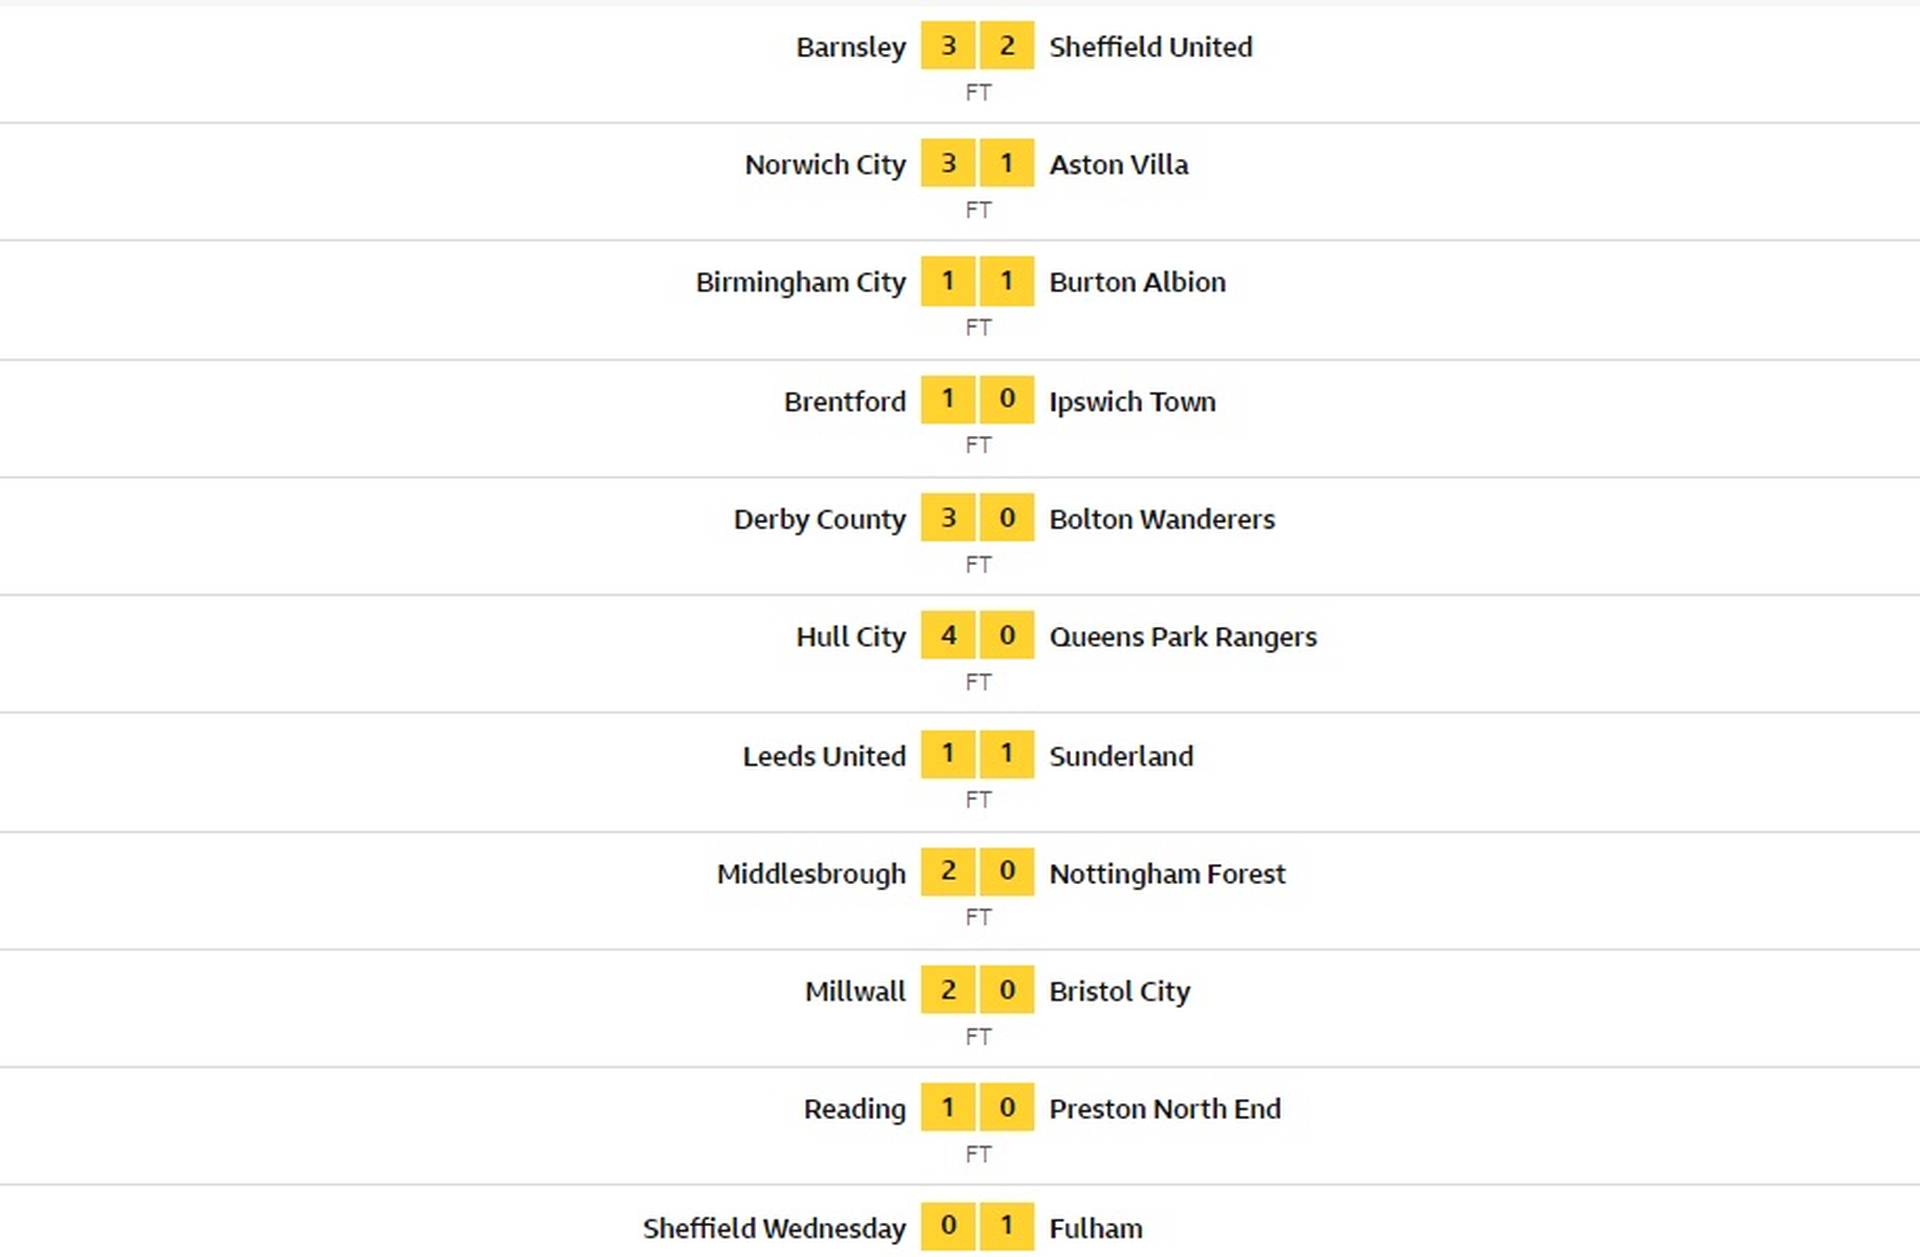The width and height of the screenshot is (1920, 1257).
Task: Select the Brentford team name
Action: (x=844, y=401)
